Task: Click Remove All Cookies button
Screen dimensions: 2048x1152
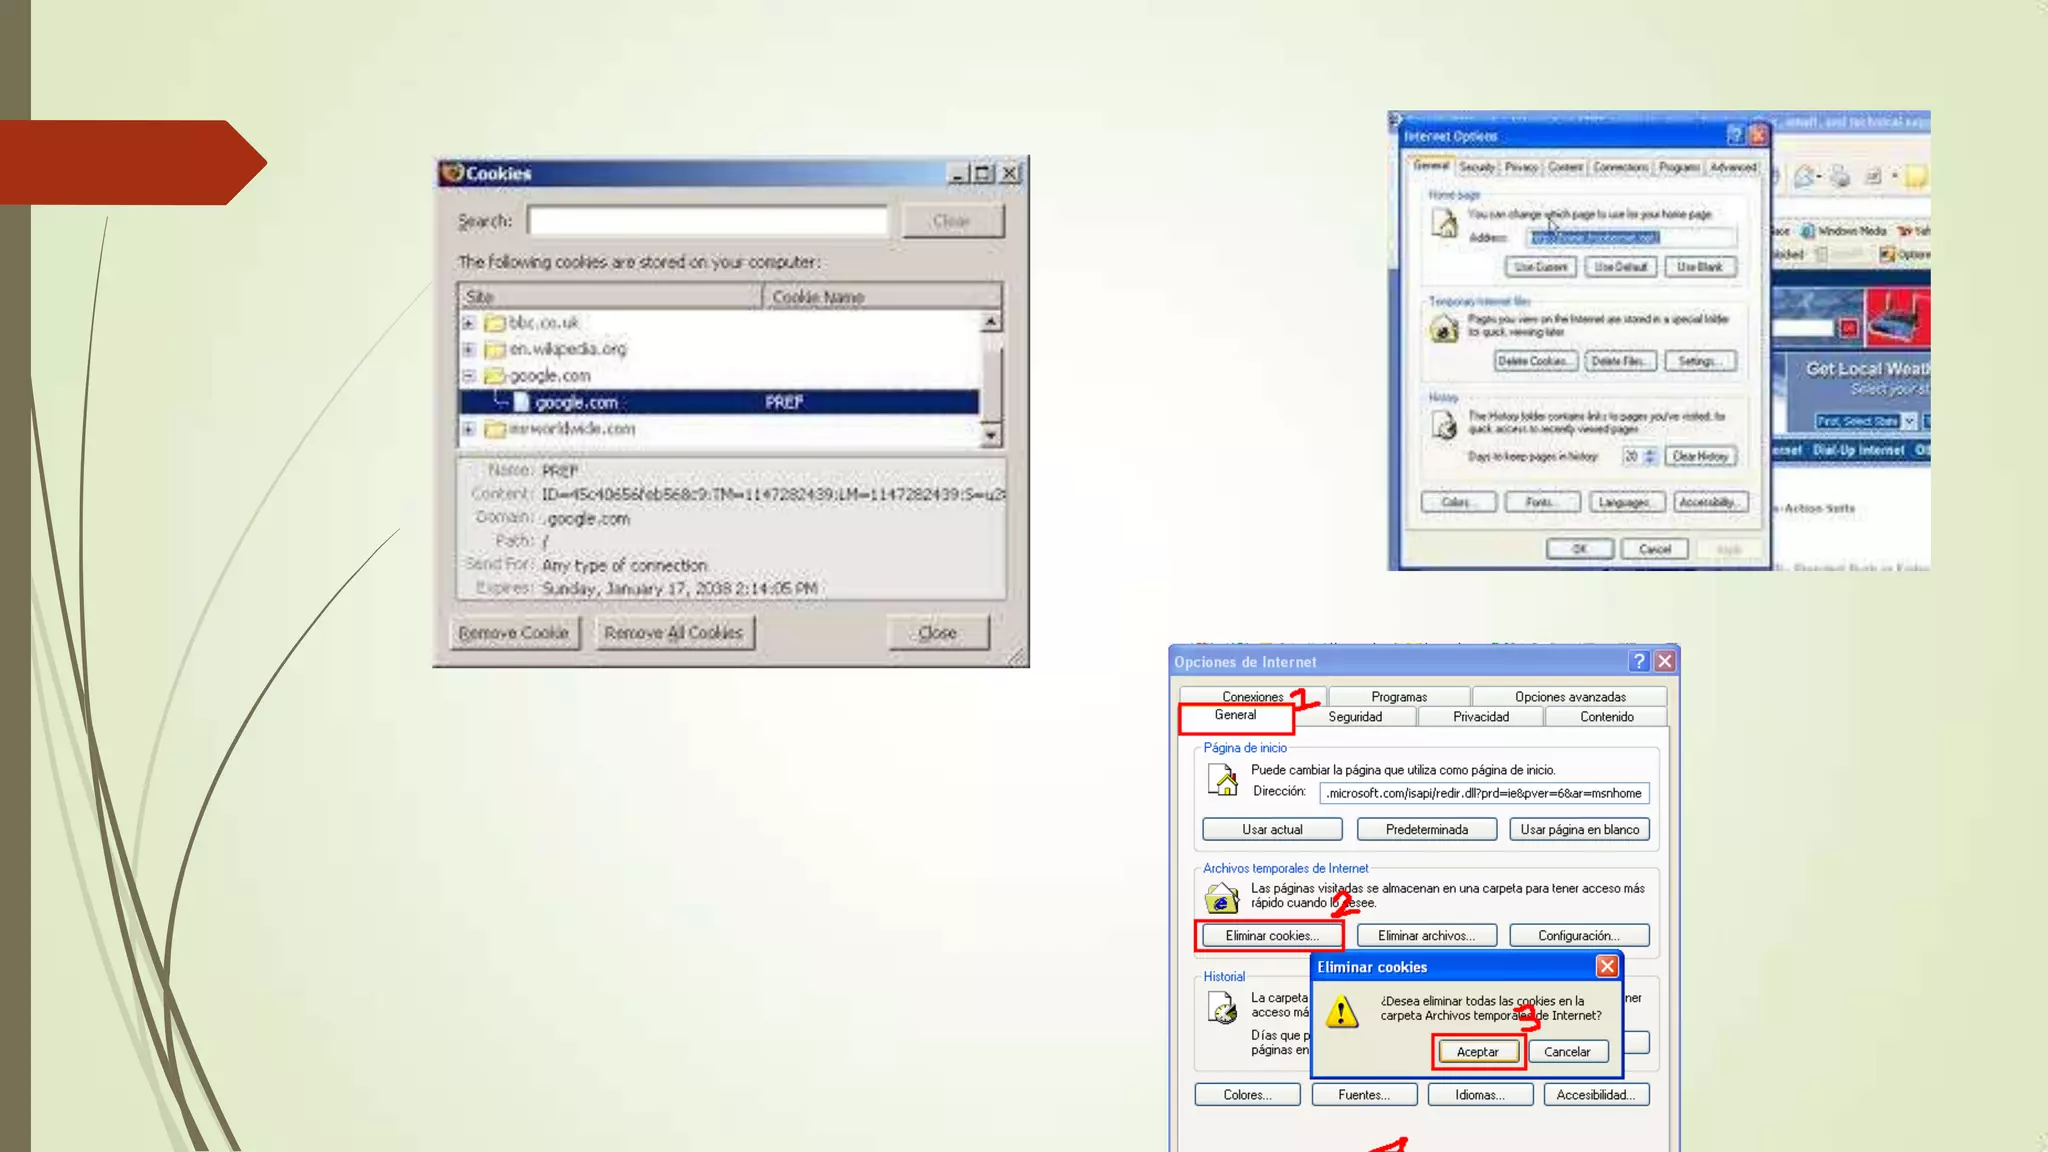Action: point(674,633)
